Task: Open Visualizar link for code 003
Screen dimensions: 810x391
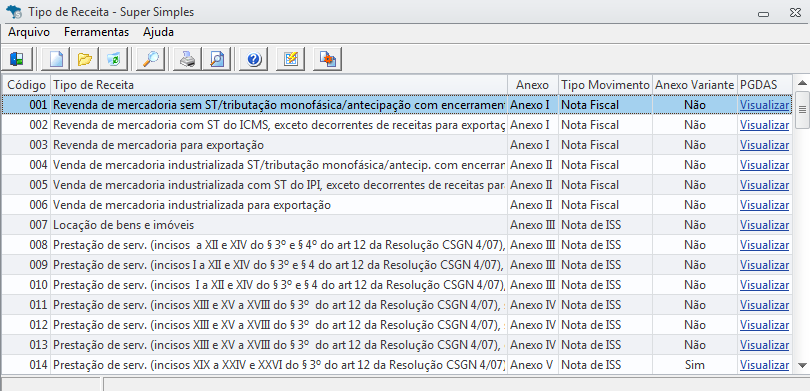Action: [x=764, y=145]
